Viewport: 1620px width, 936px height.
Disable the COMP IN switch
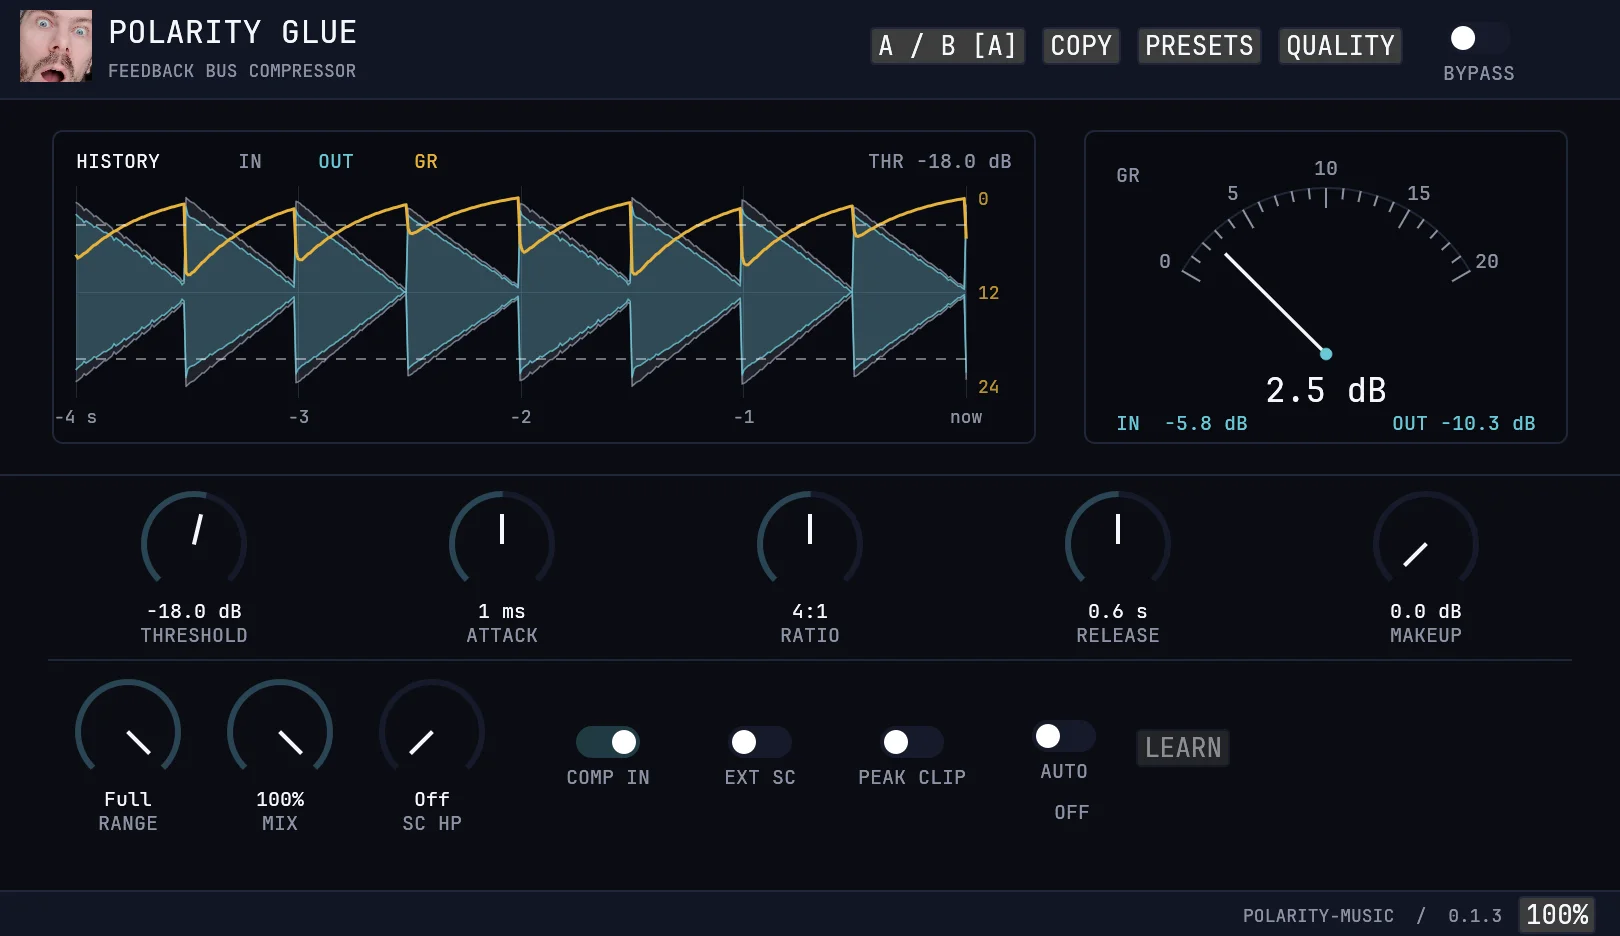608,742
